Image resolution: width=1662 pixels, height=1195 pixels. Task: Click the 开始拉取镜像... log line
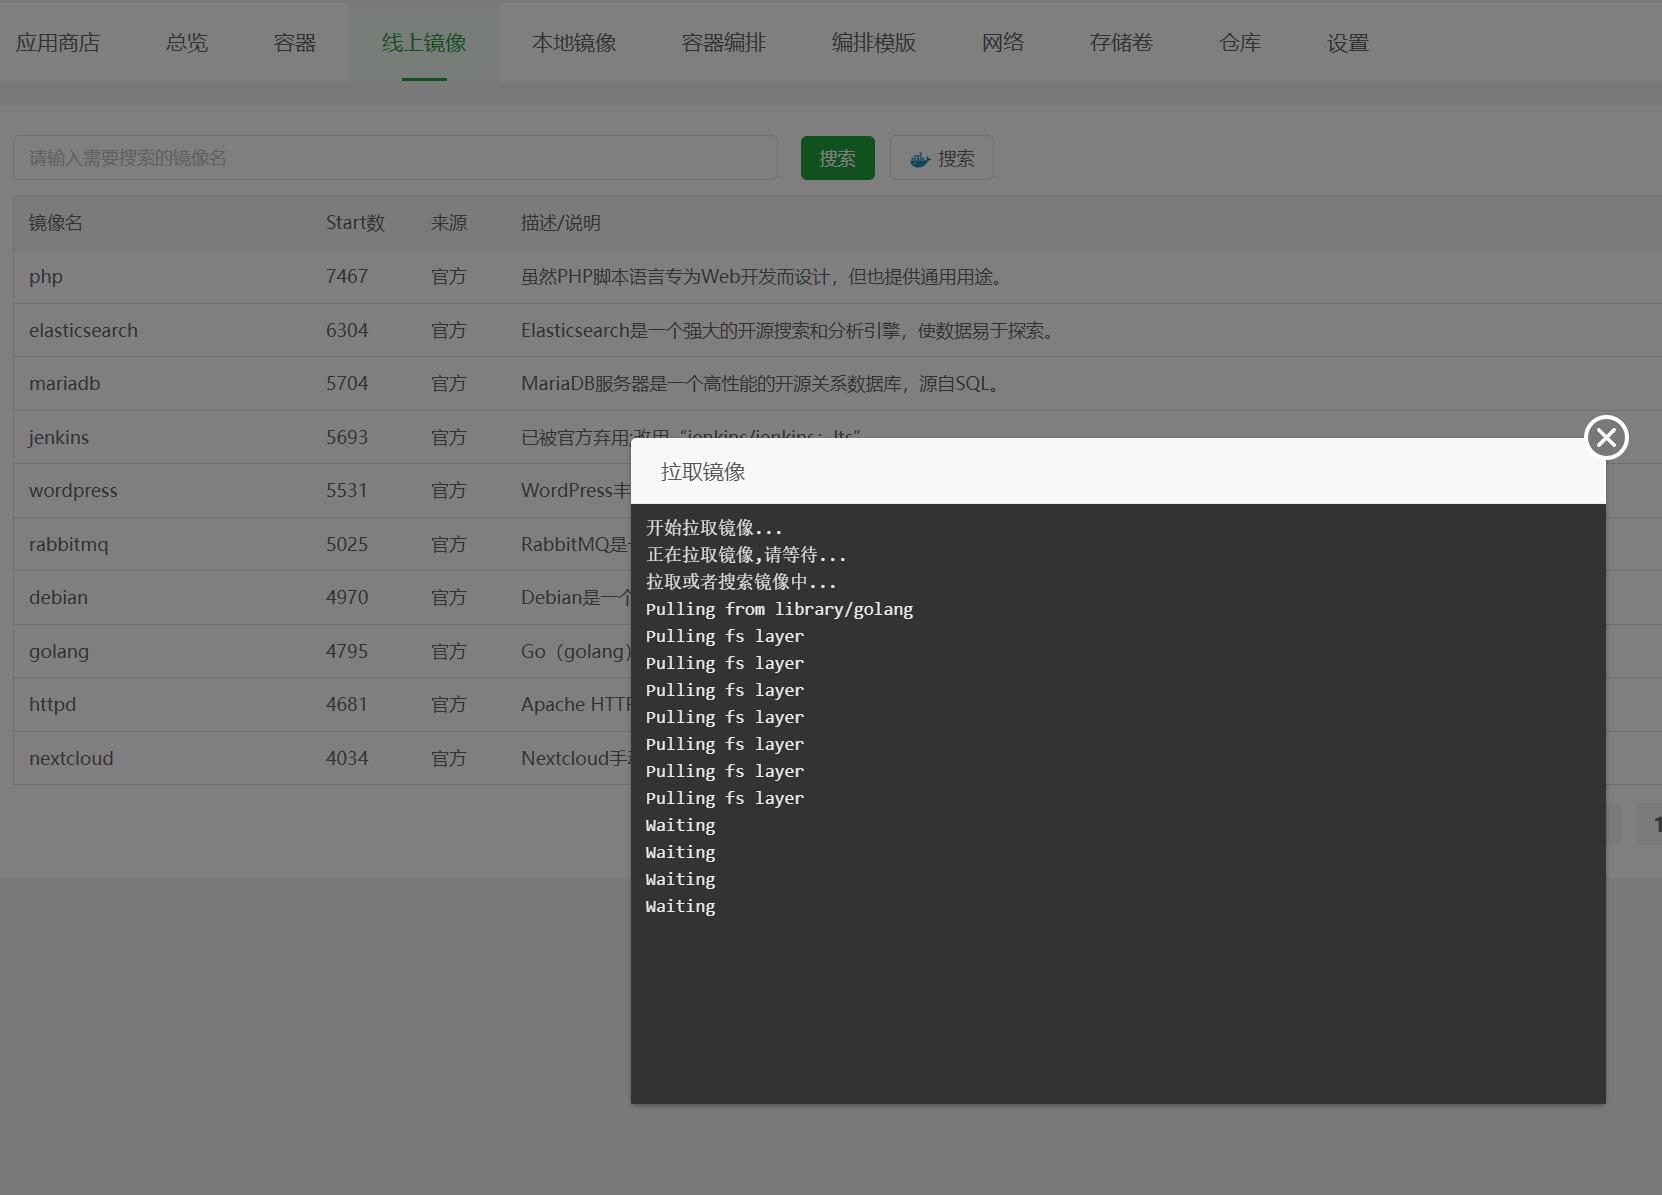(714, 528)
